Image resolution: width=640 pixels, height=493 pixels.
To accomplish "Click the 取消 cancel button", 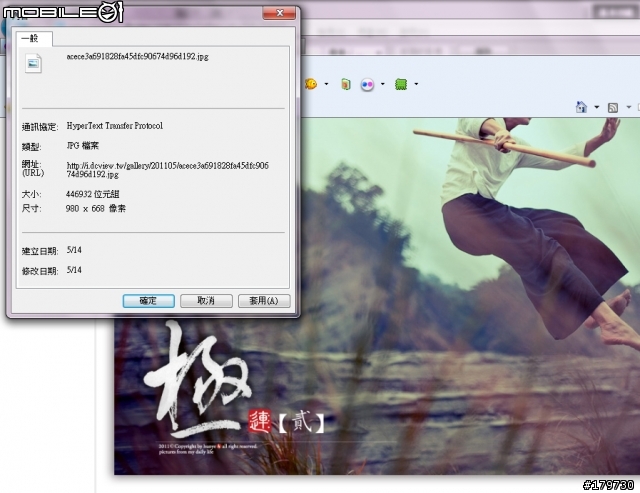I will (206, 301).
